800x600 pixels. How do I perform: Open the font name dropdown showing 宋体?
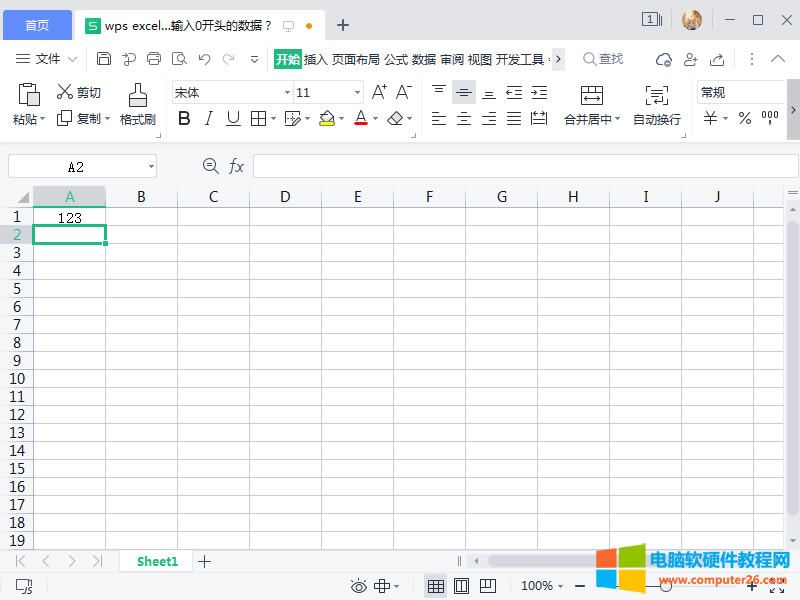click(x=285, y=91)
